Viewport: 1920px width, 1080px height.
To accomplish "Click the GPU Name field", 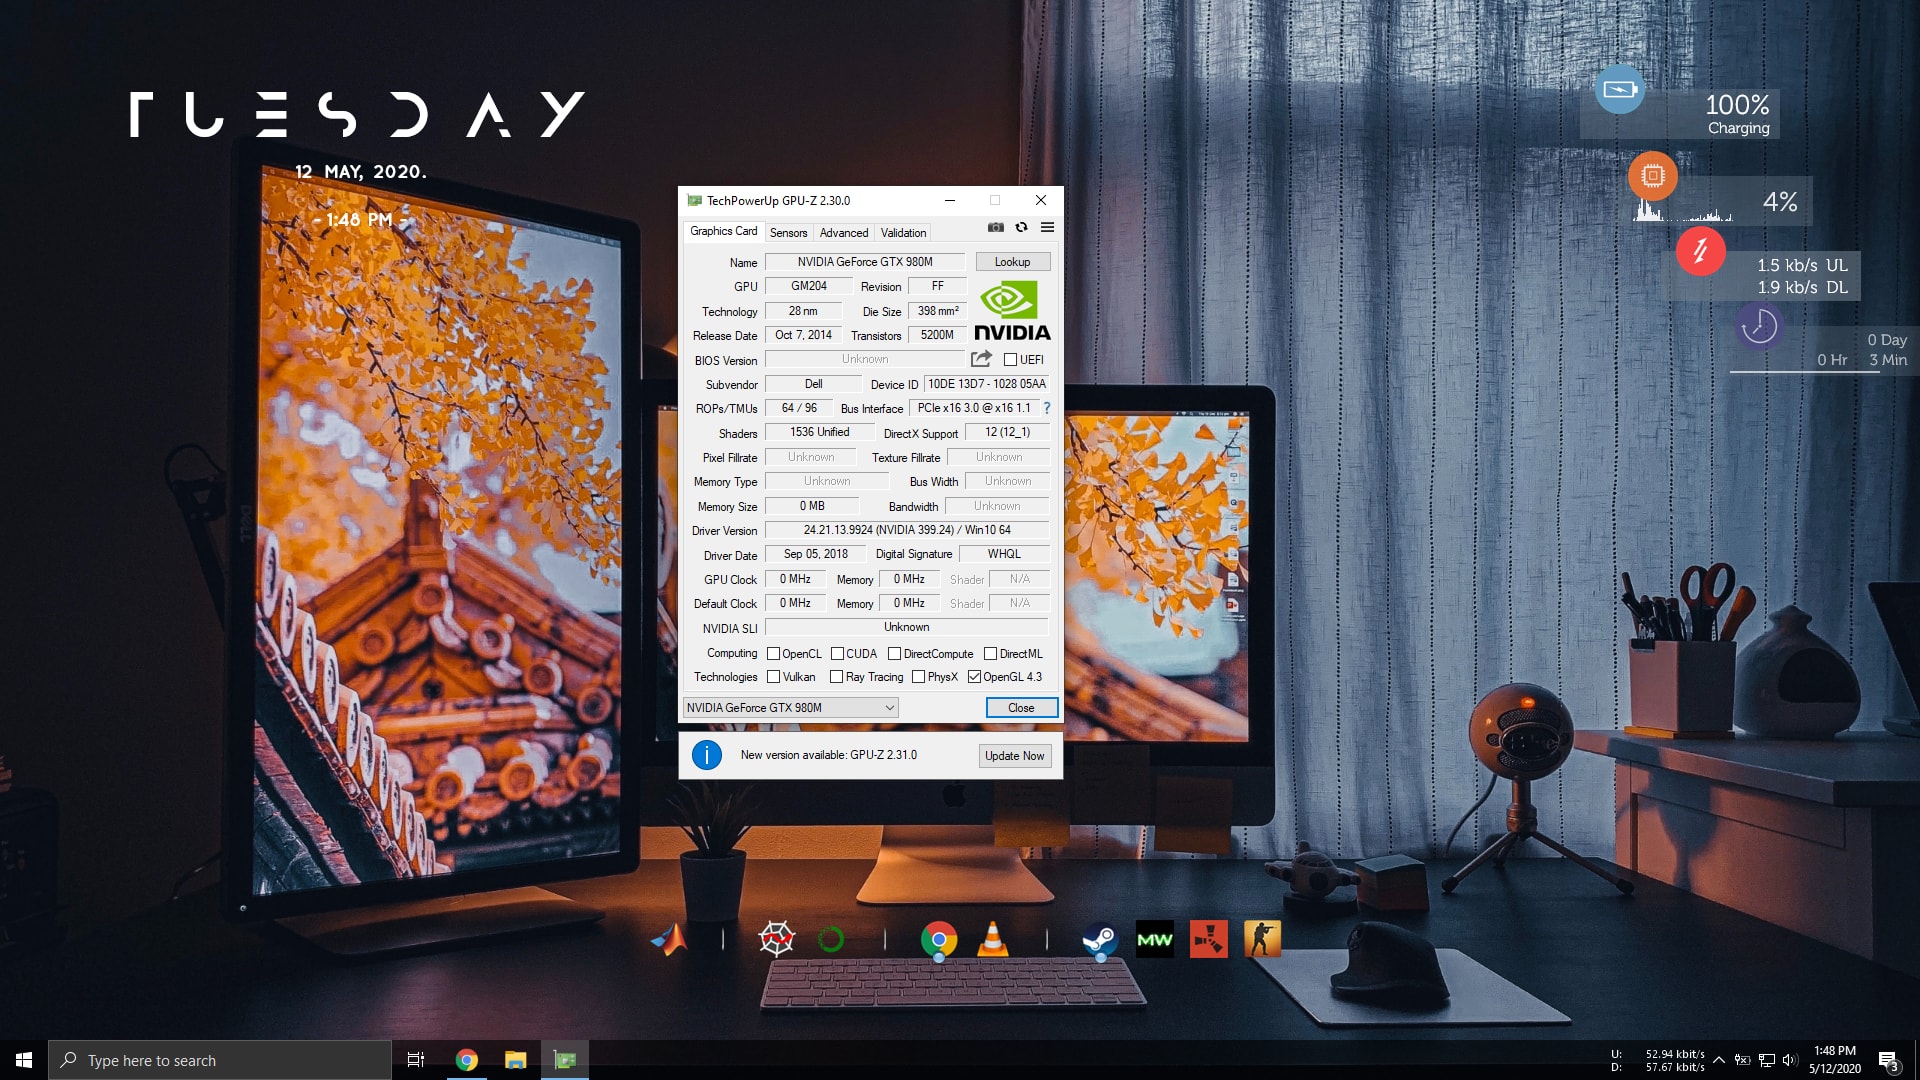I will click(865, 262).
